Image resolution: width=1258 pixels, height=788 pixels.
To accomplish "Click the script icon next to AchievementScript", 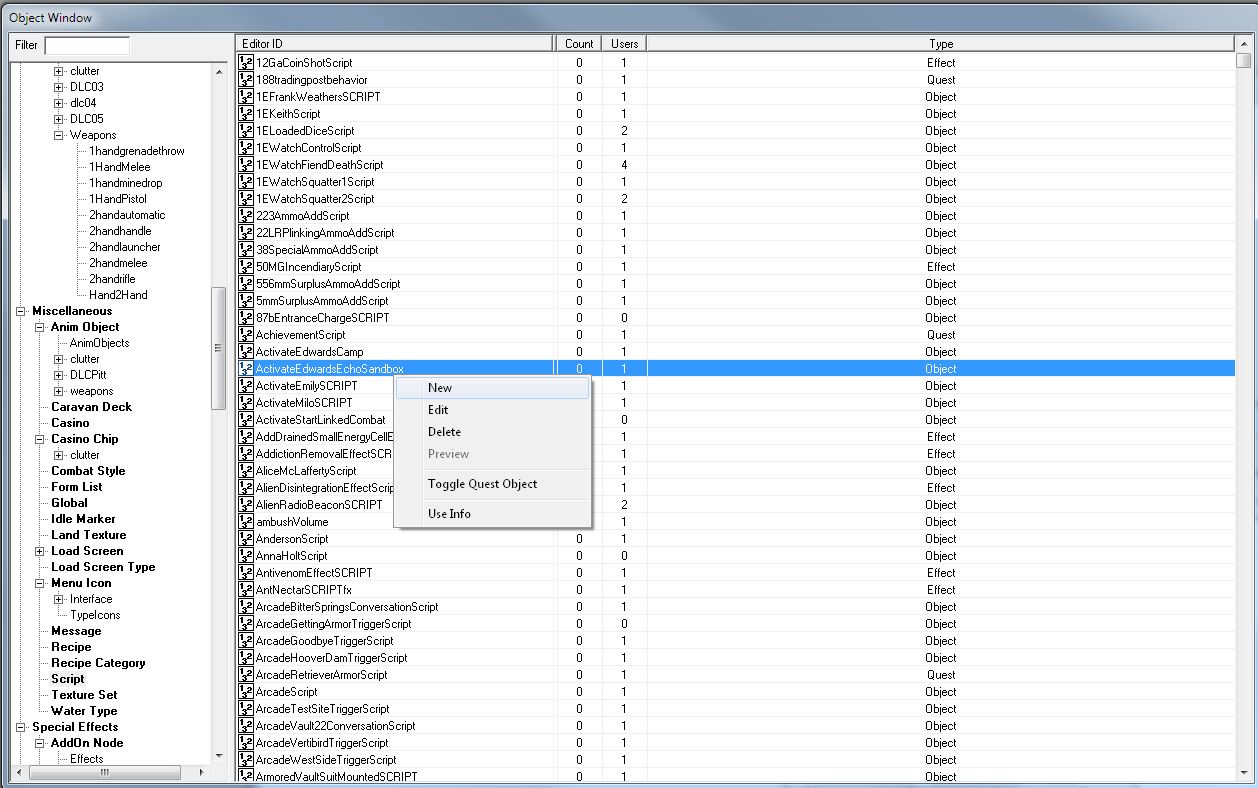I will [x=245, y=334].
